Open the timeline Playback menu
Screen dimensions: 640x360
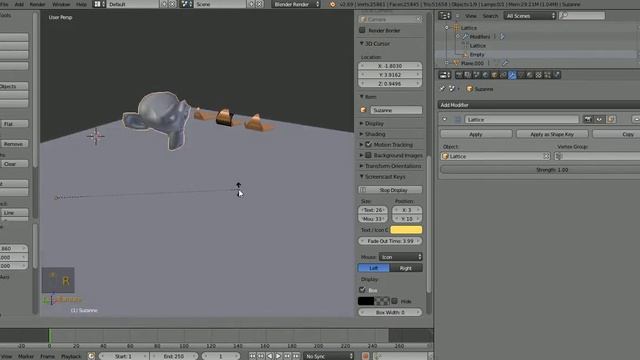71,356
